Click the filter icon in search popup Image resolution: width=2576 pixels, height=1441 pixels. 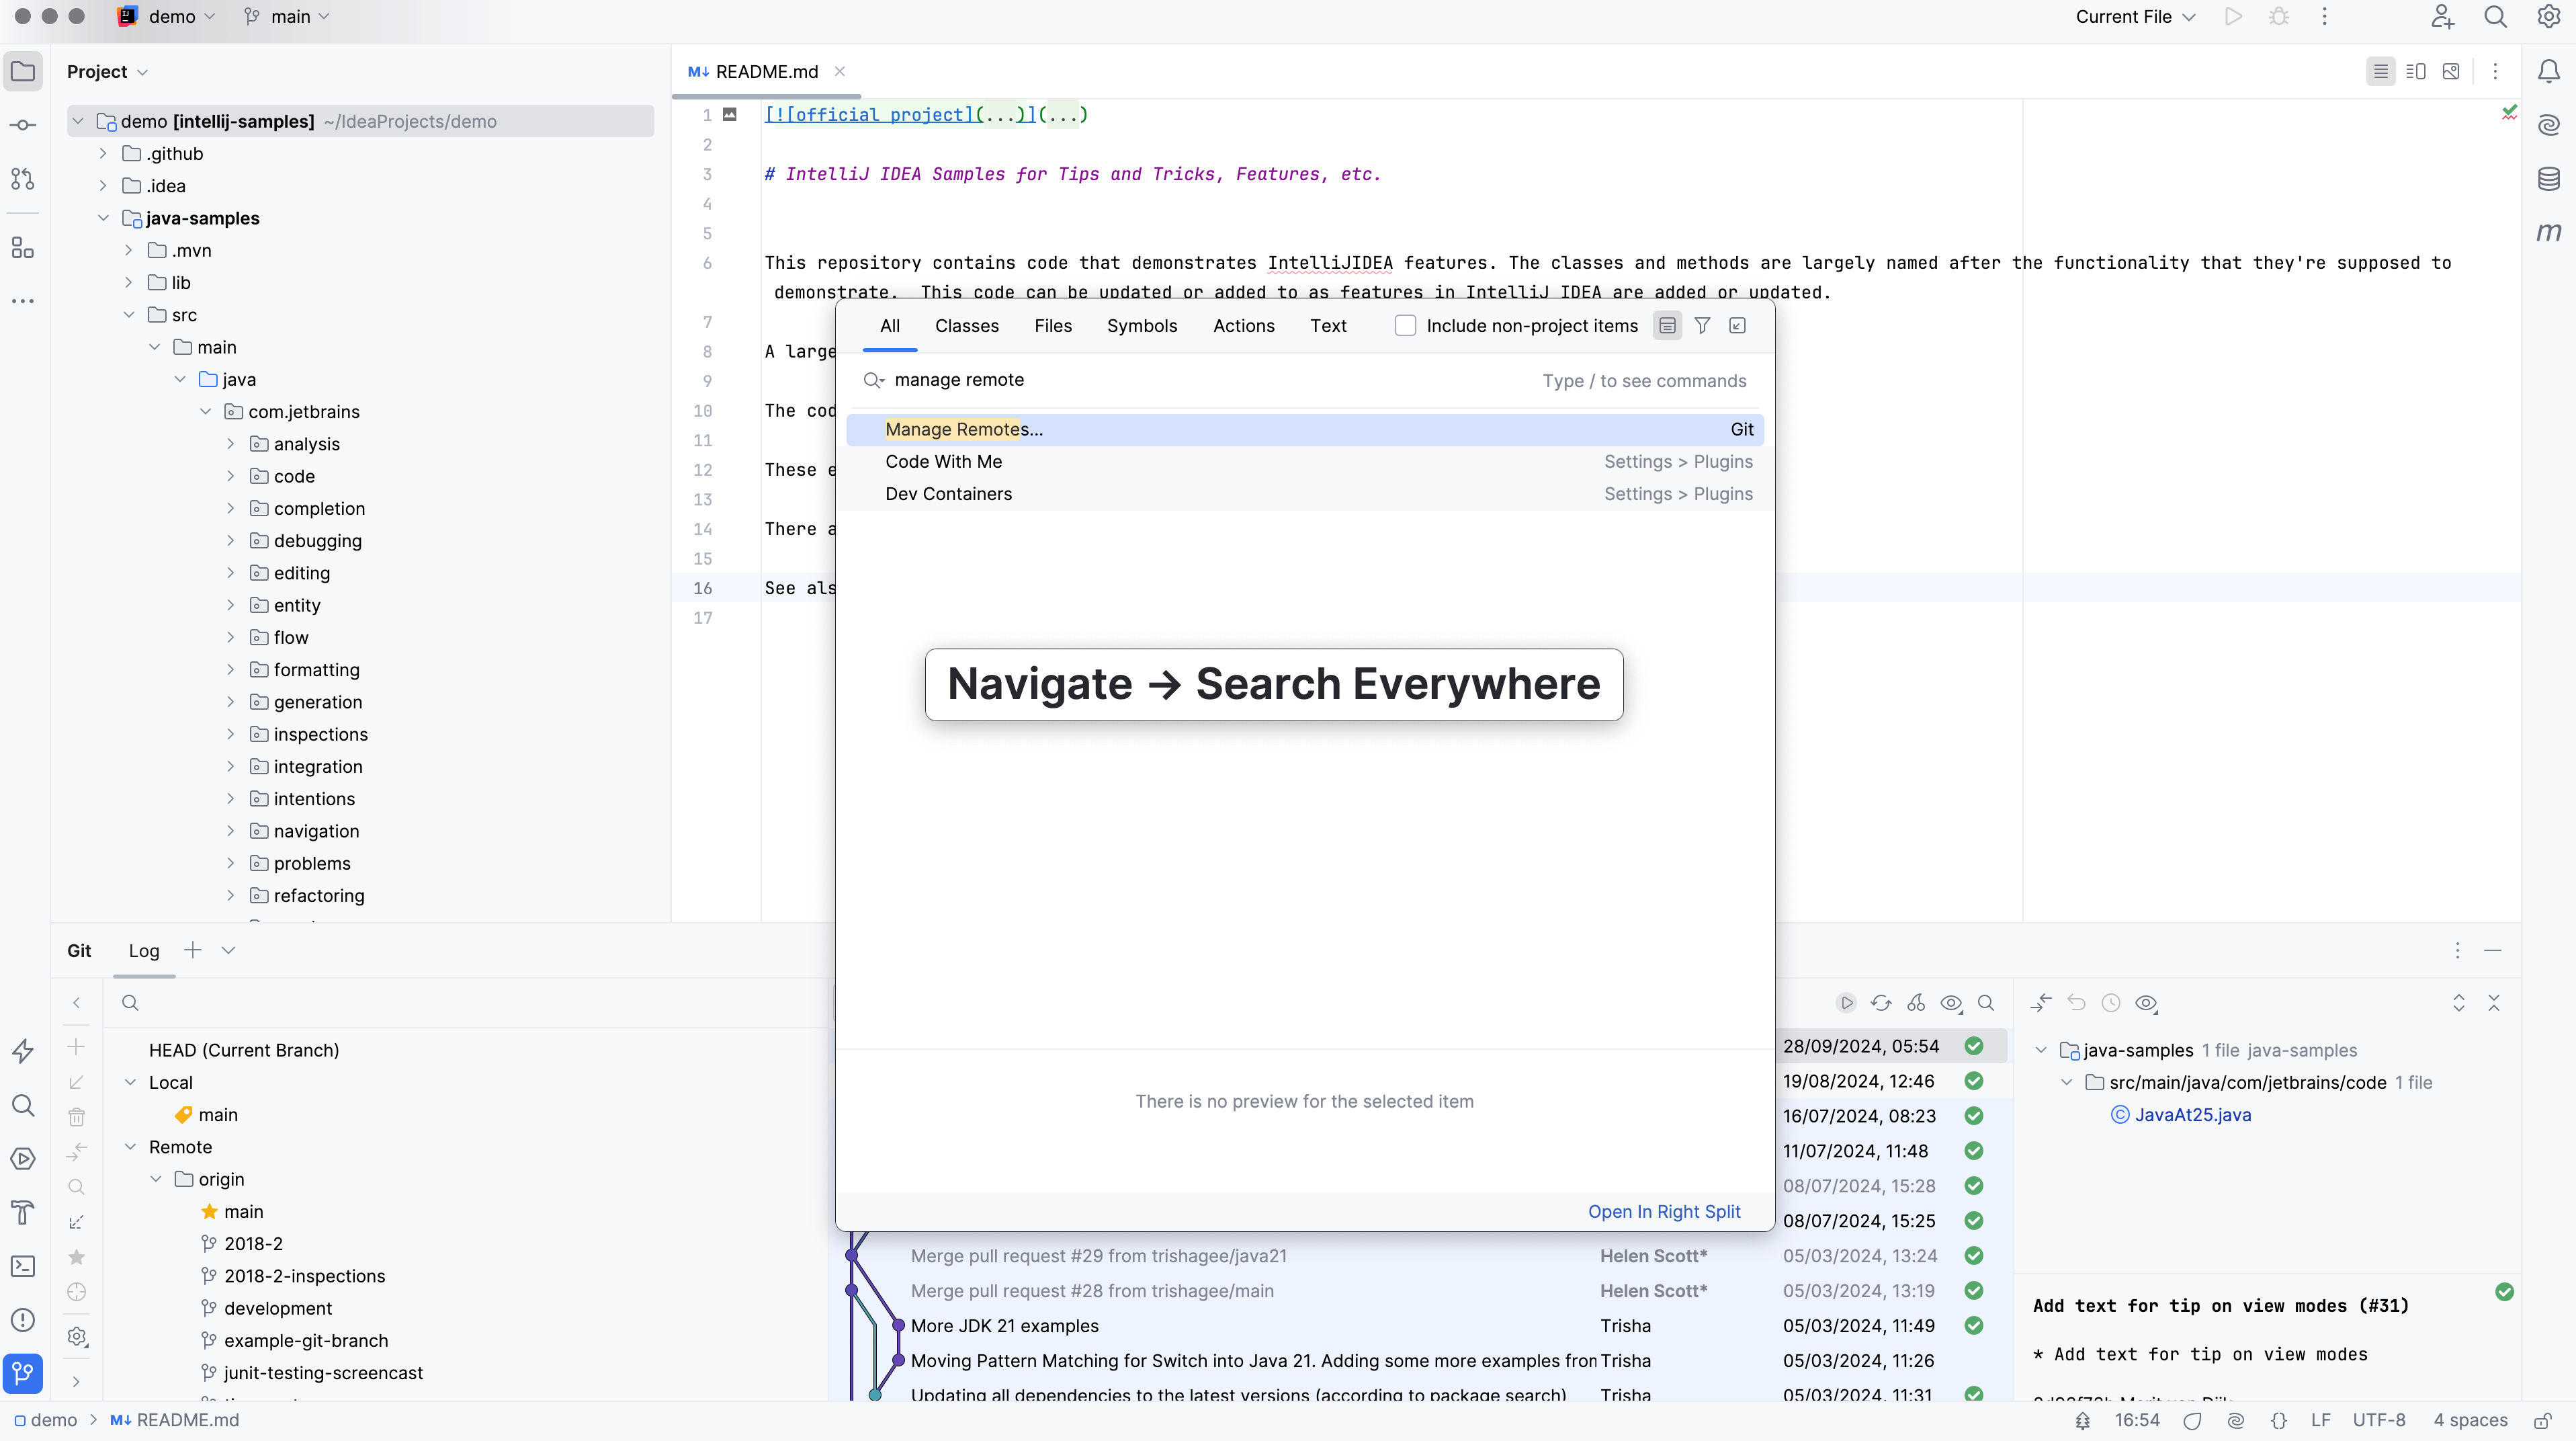tap(1702, 326)
